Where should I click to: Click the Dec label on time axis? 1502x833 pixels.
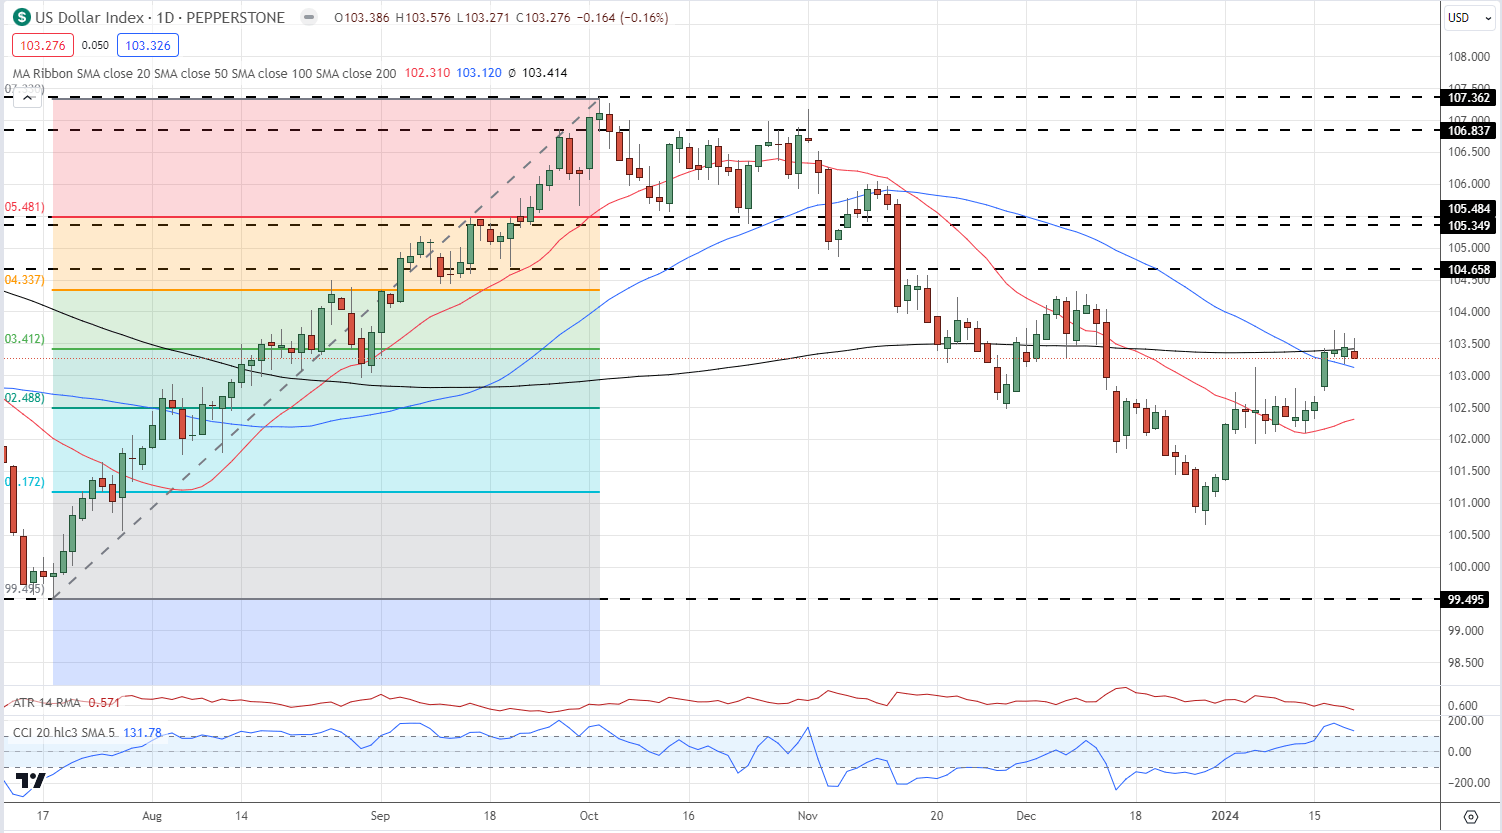(1026, 816)
